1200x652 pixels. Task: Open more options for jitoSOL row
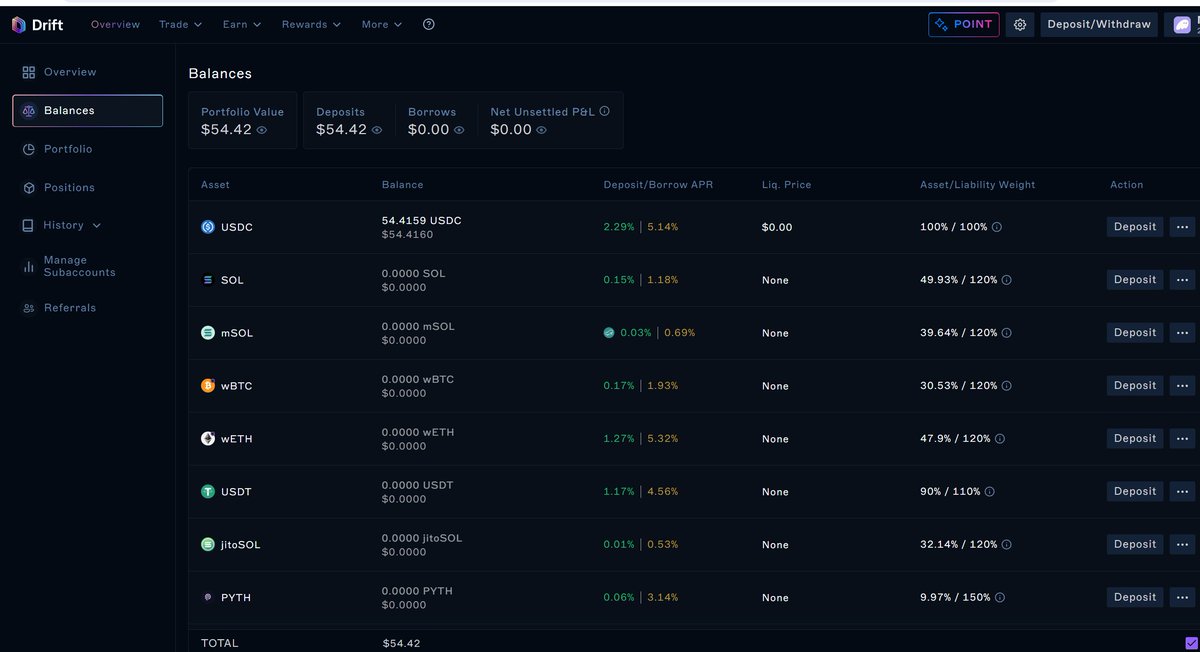[x=1182, y=545]
